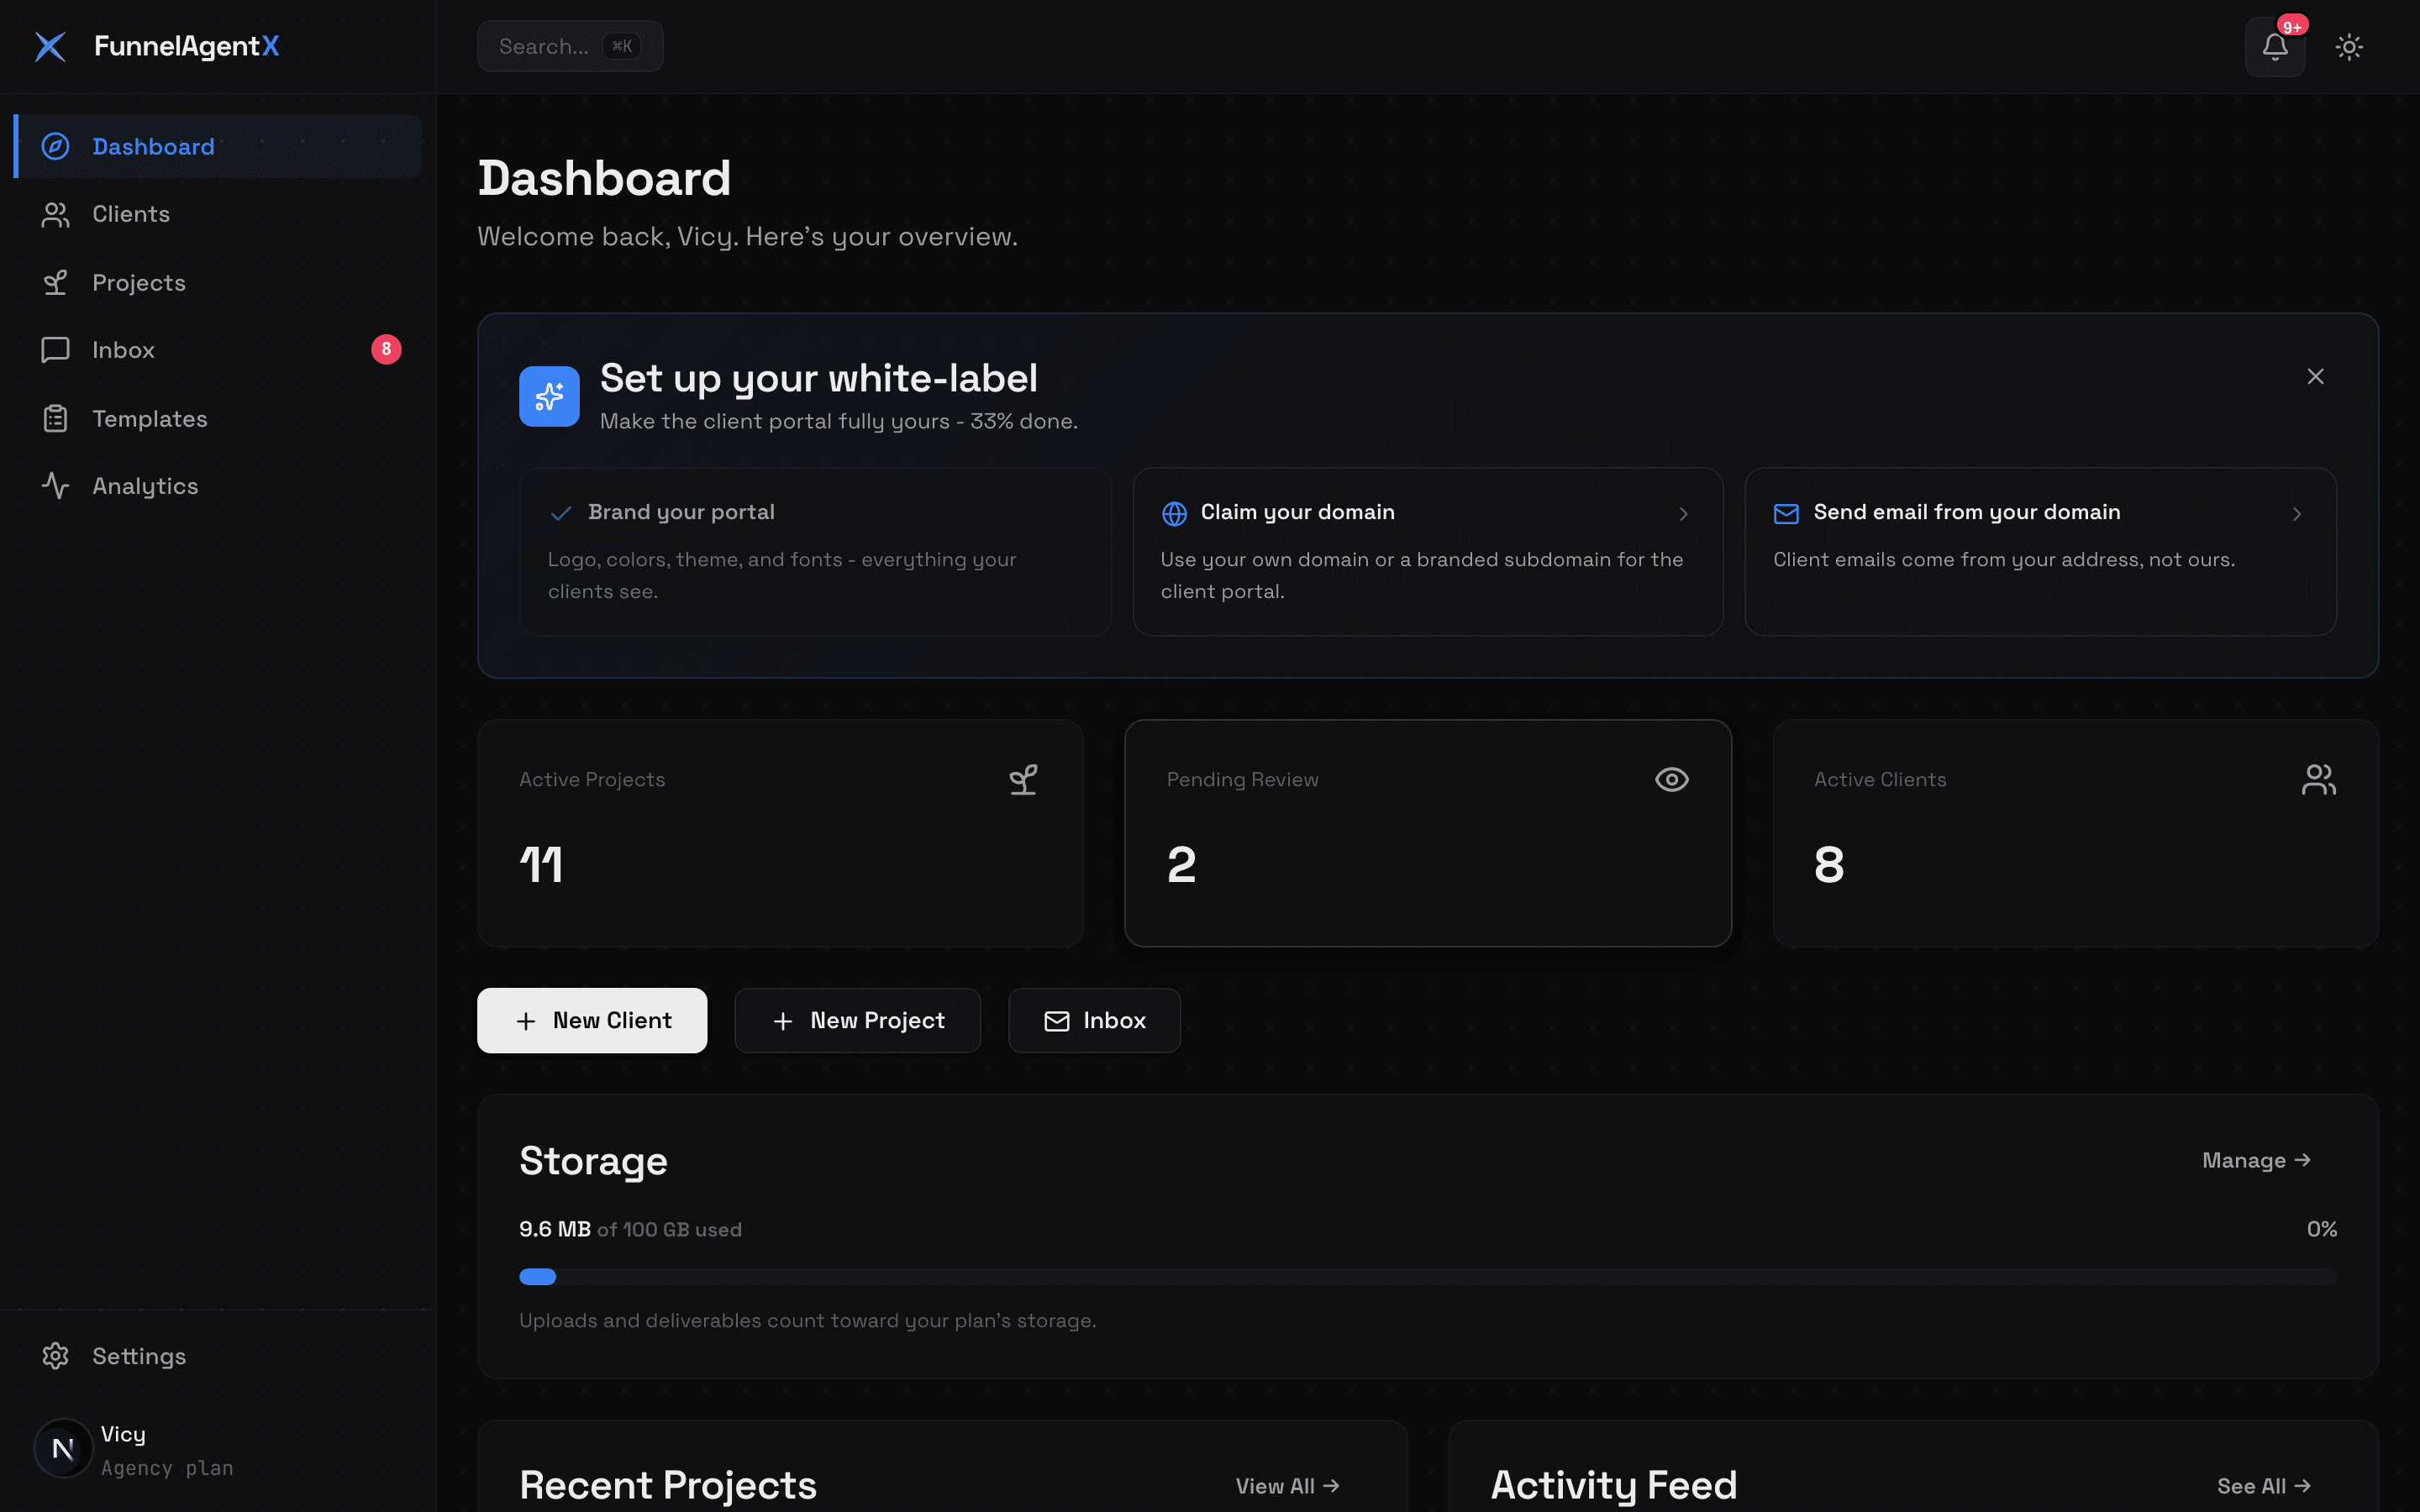Click the Clients people icon in sidebar
This screenshot has width=2420, height=1512.
coord(55,214)
